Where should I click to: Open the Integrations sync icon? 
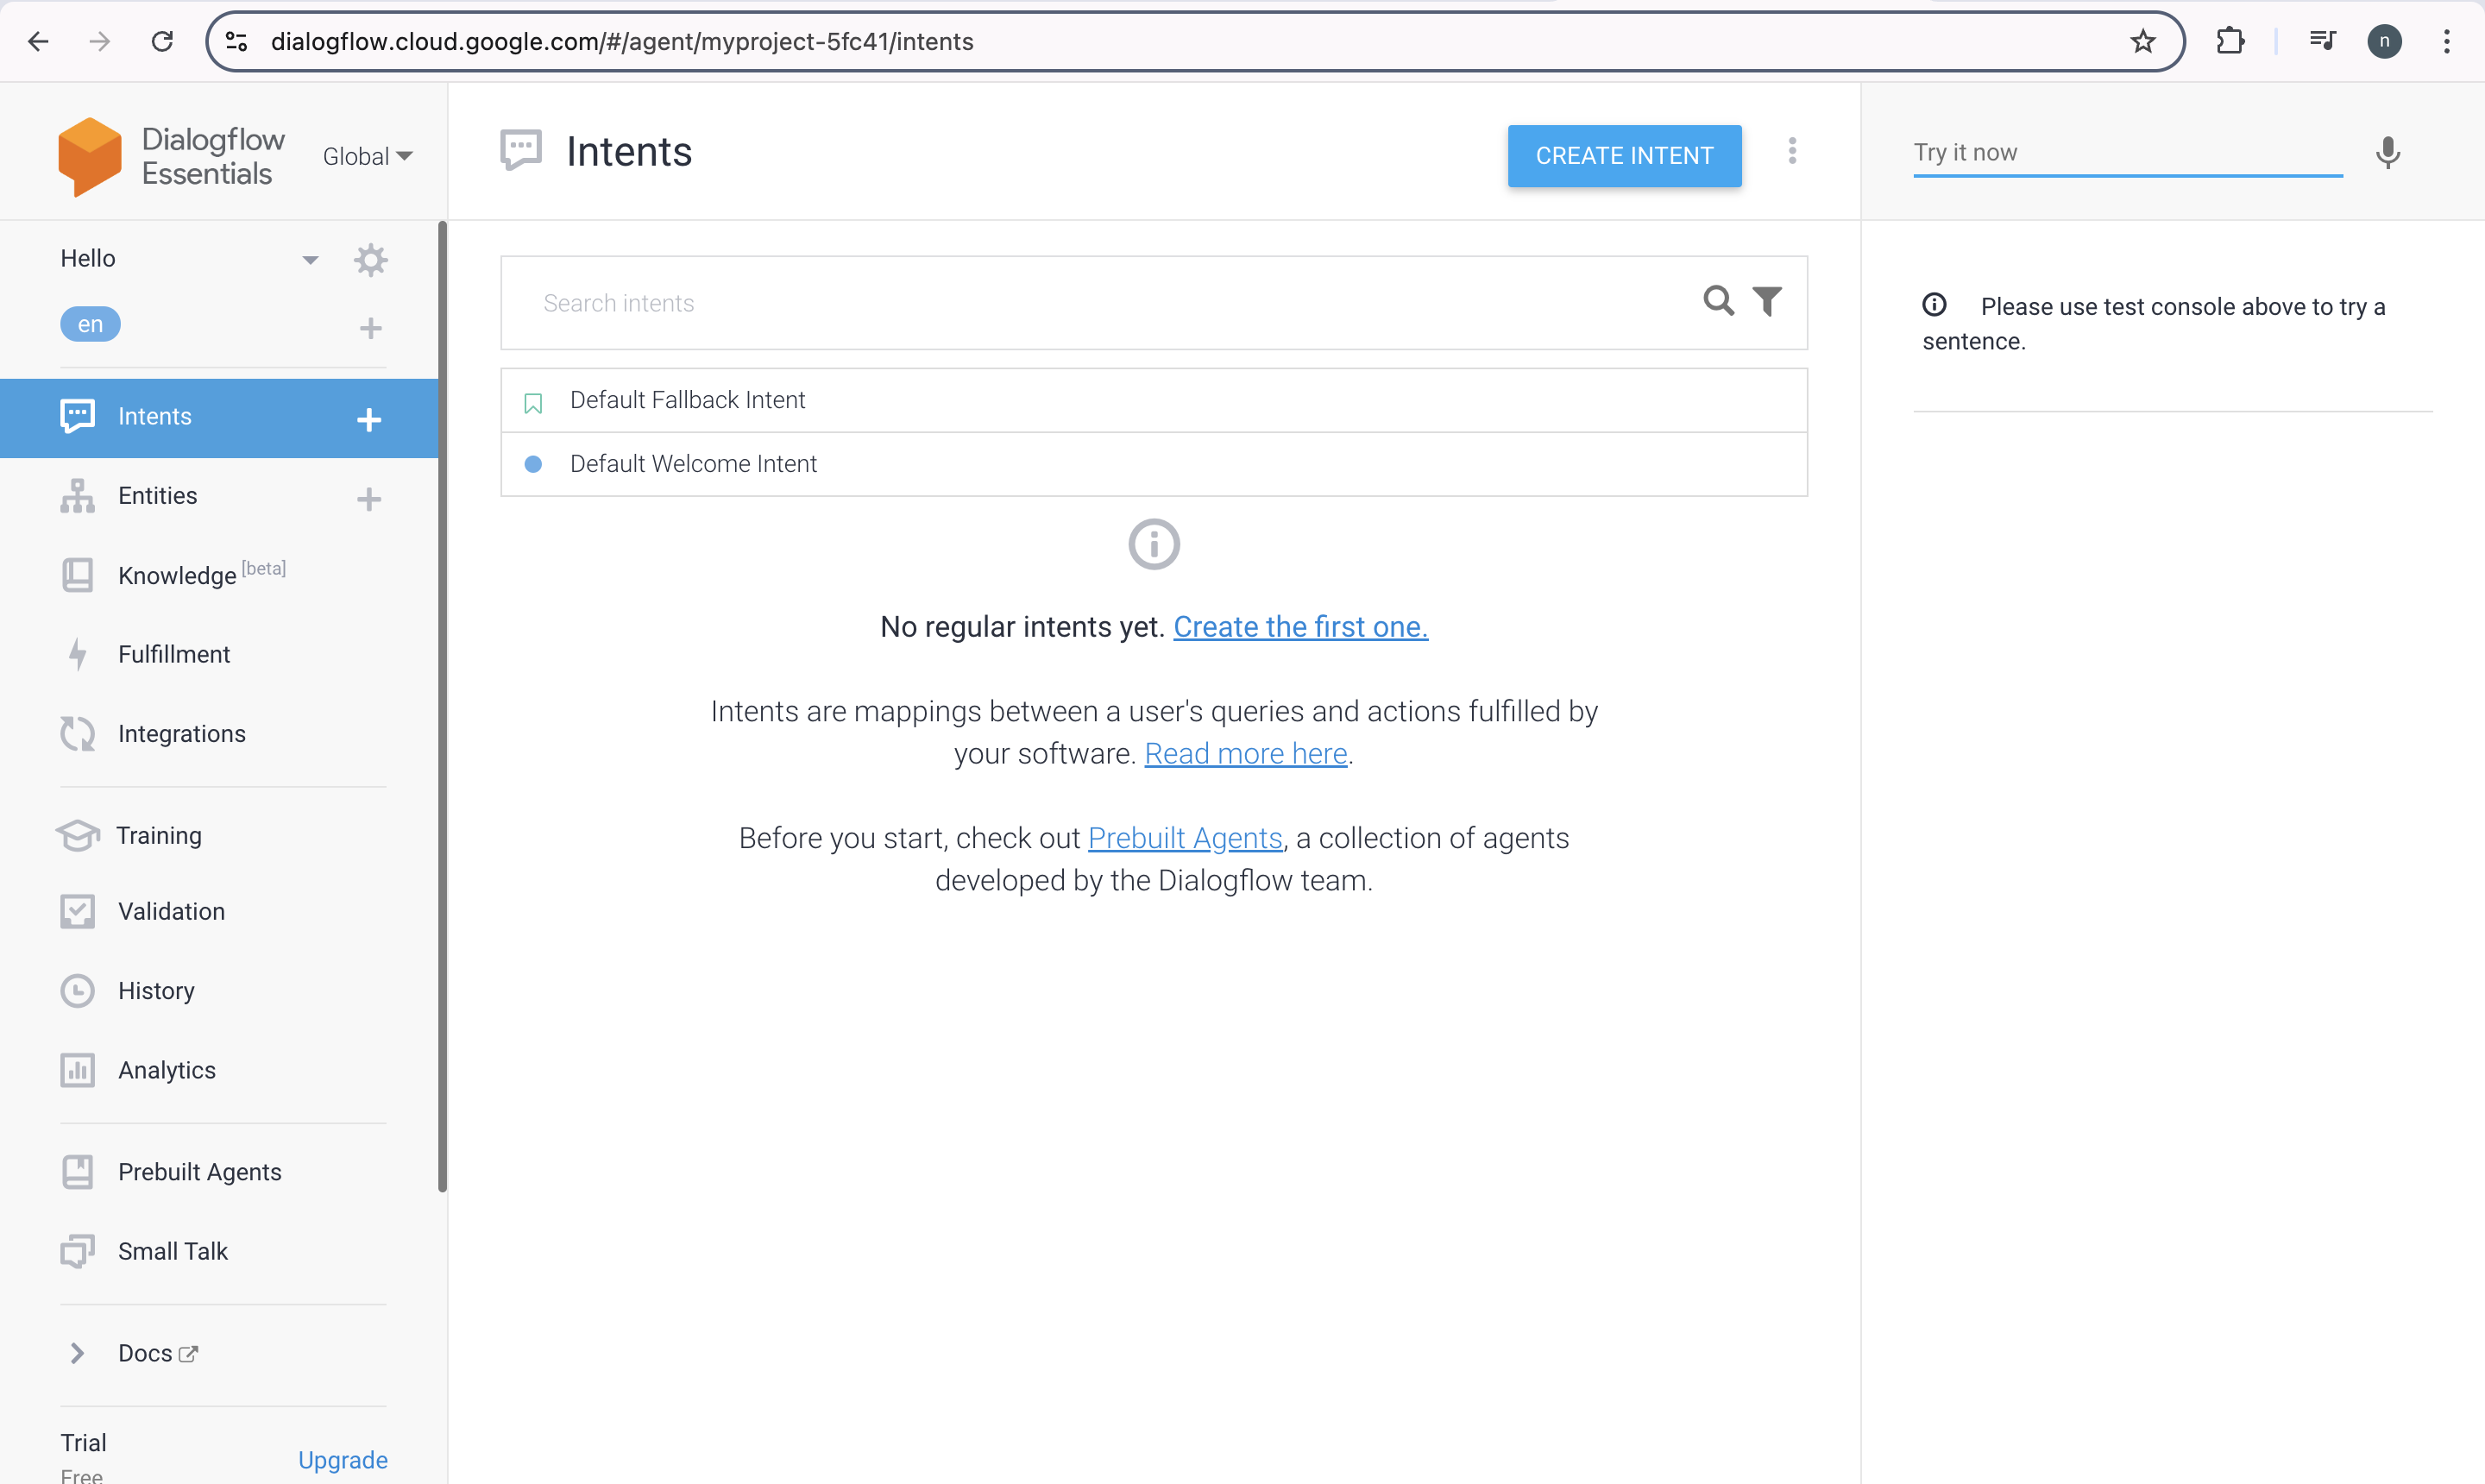pos(78,733)
